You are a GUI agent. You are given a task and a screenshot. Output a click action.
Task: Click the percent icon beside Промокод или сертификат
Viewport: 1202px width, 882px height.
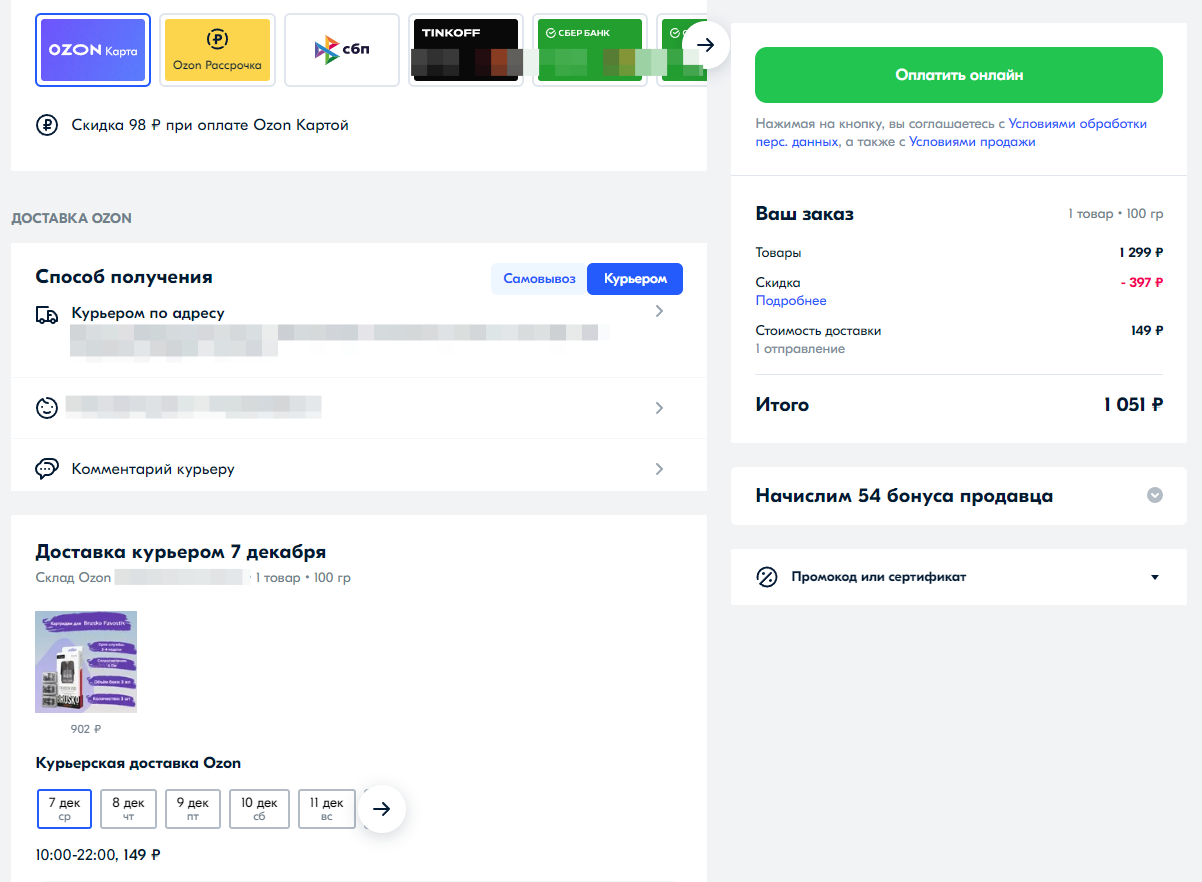pyautogui.click(x=767, y=577)
